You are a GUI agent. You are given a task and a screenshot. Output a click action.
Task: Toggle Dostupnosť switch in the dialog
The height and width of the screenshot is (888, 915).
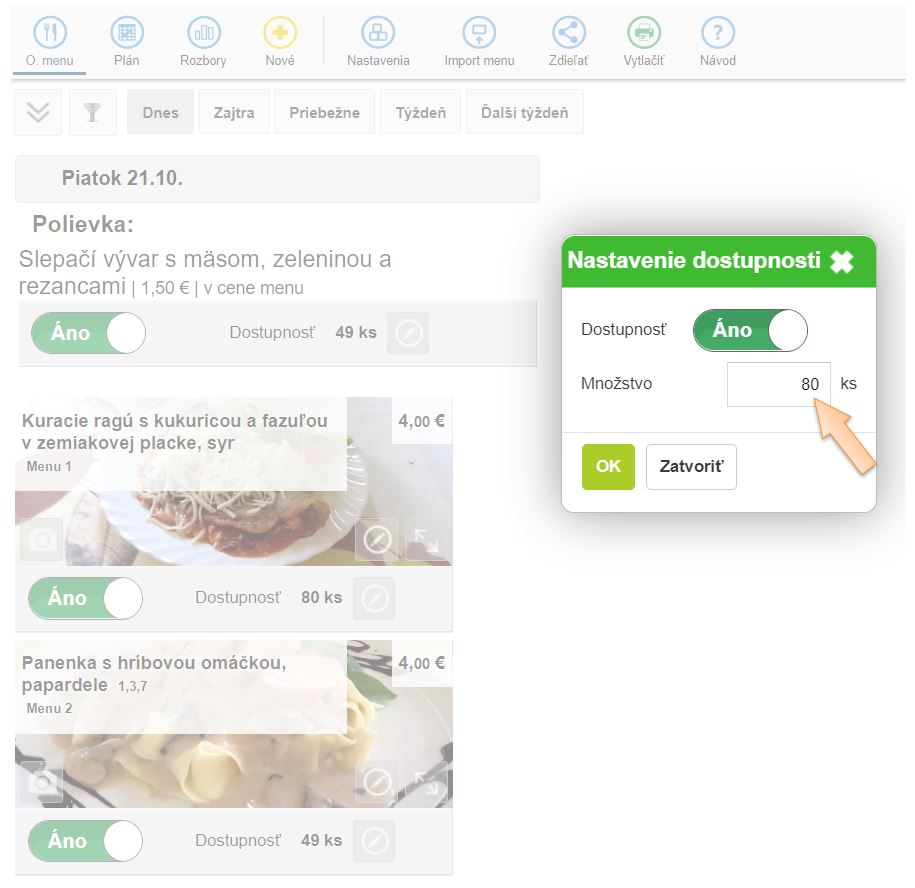coord(750,330)
